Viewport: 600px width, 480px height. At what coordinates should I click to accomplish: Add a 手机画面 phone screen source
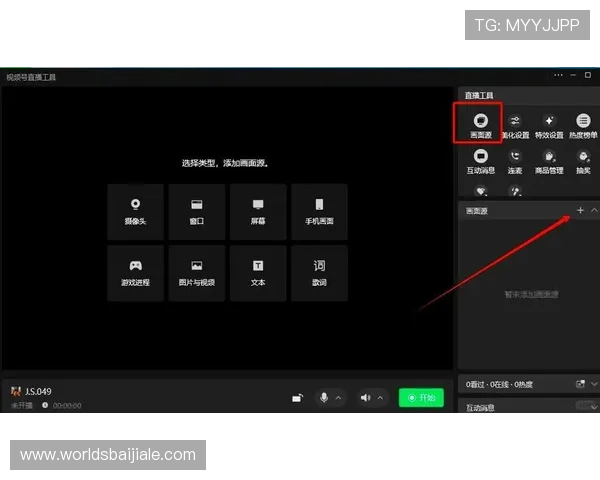pos(319,211)
